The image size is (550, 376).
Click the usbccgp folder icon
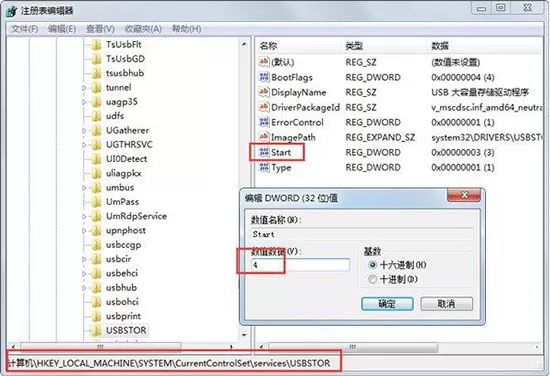(x=96, y=245)
